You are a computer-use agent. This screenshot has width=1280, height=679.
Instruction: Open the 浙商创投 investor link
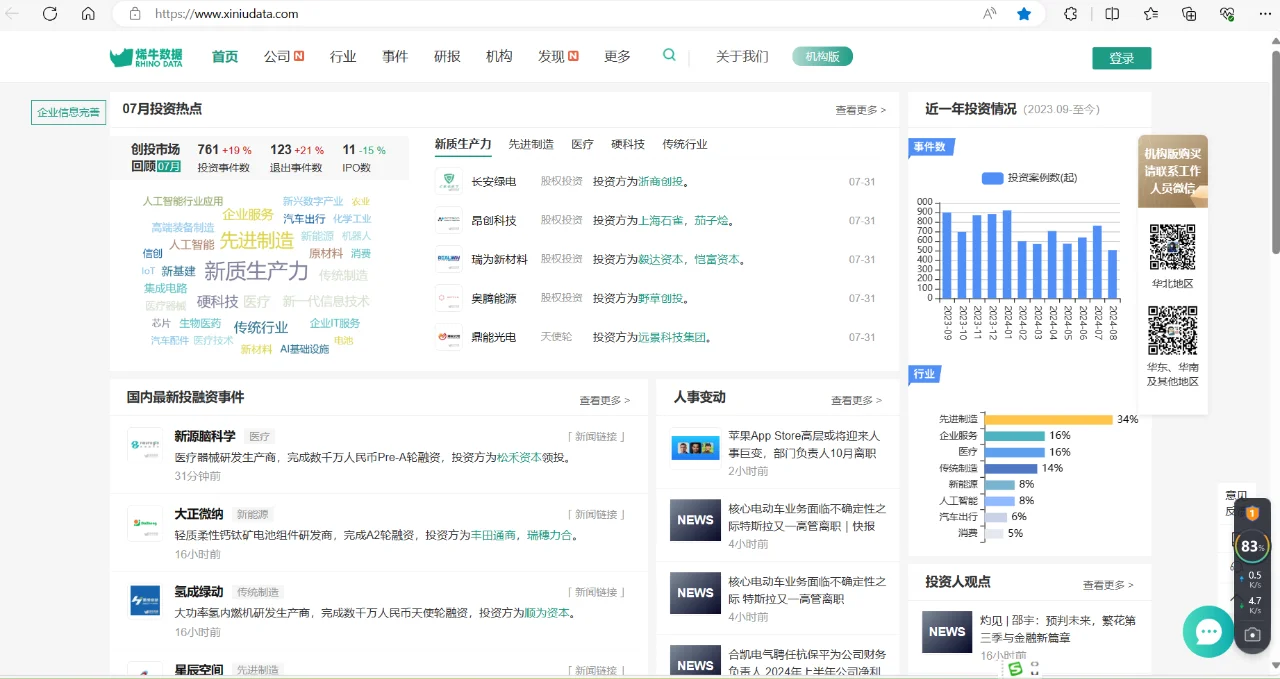[660, 182]
